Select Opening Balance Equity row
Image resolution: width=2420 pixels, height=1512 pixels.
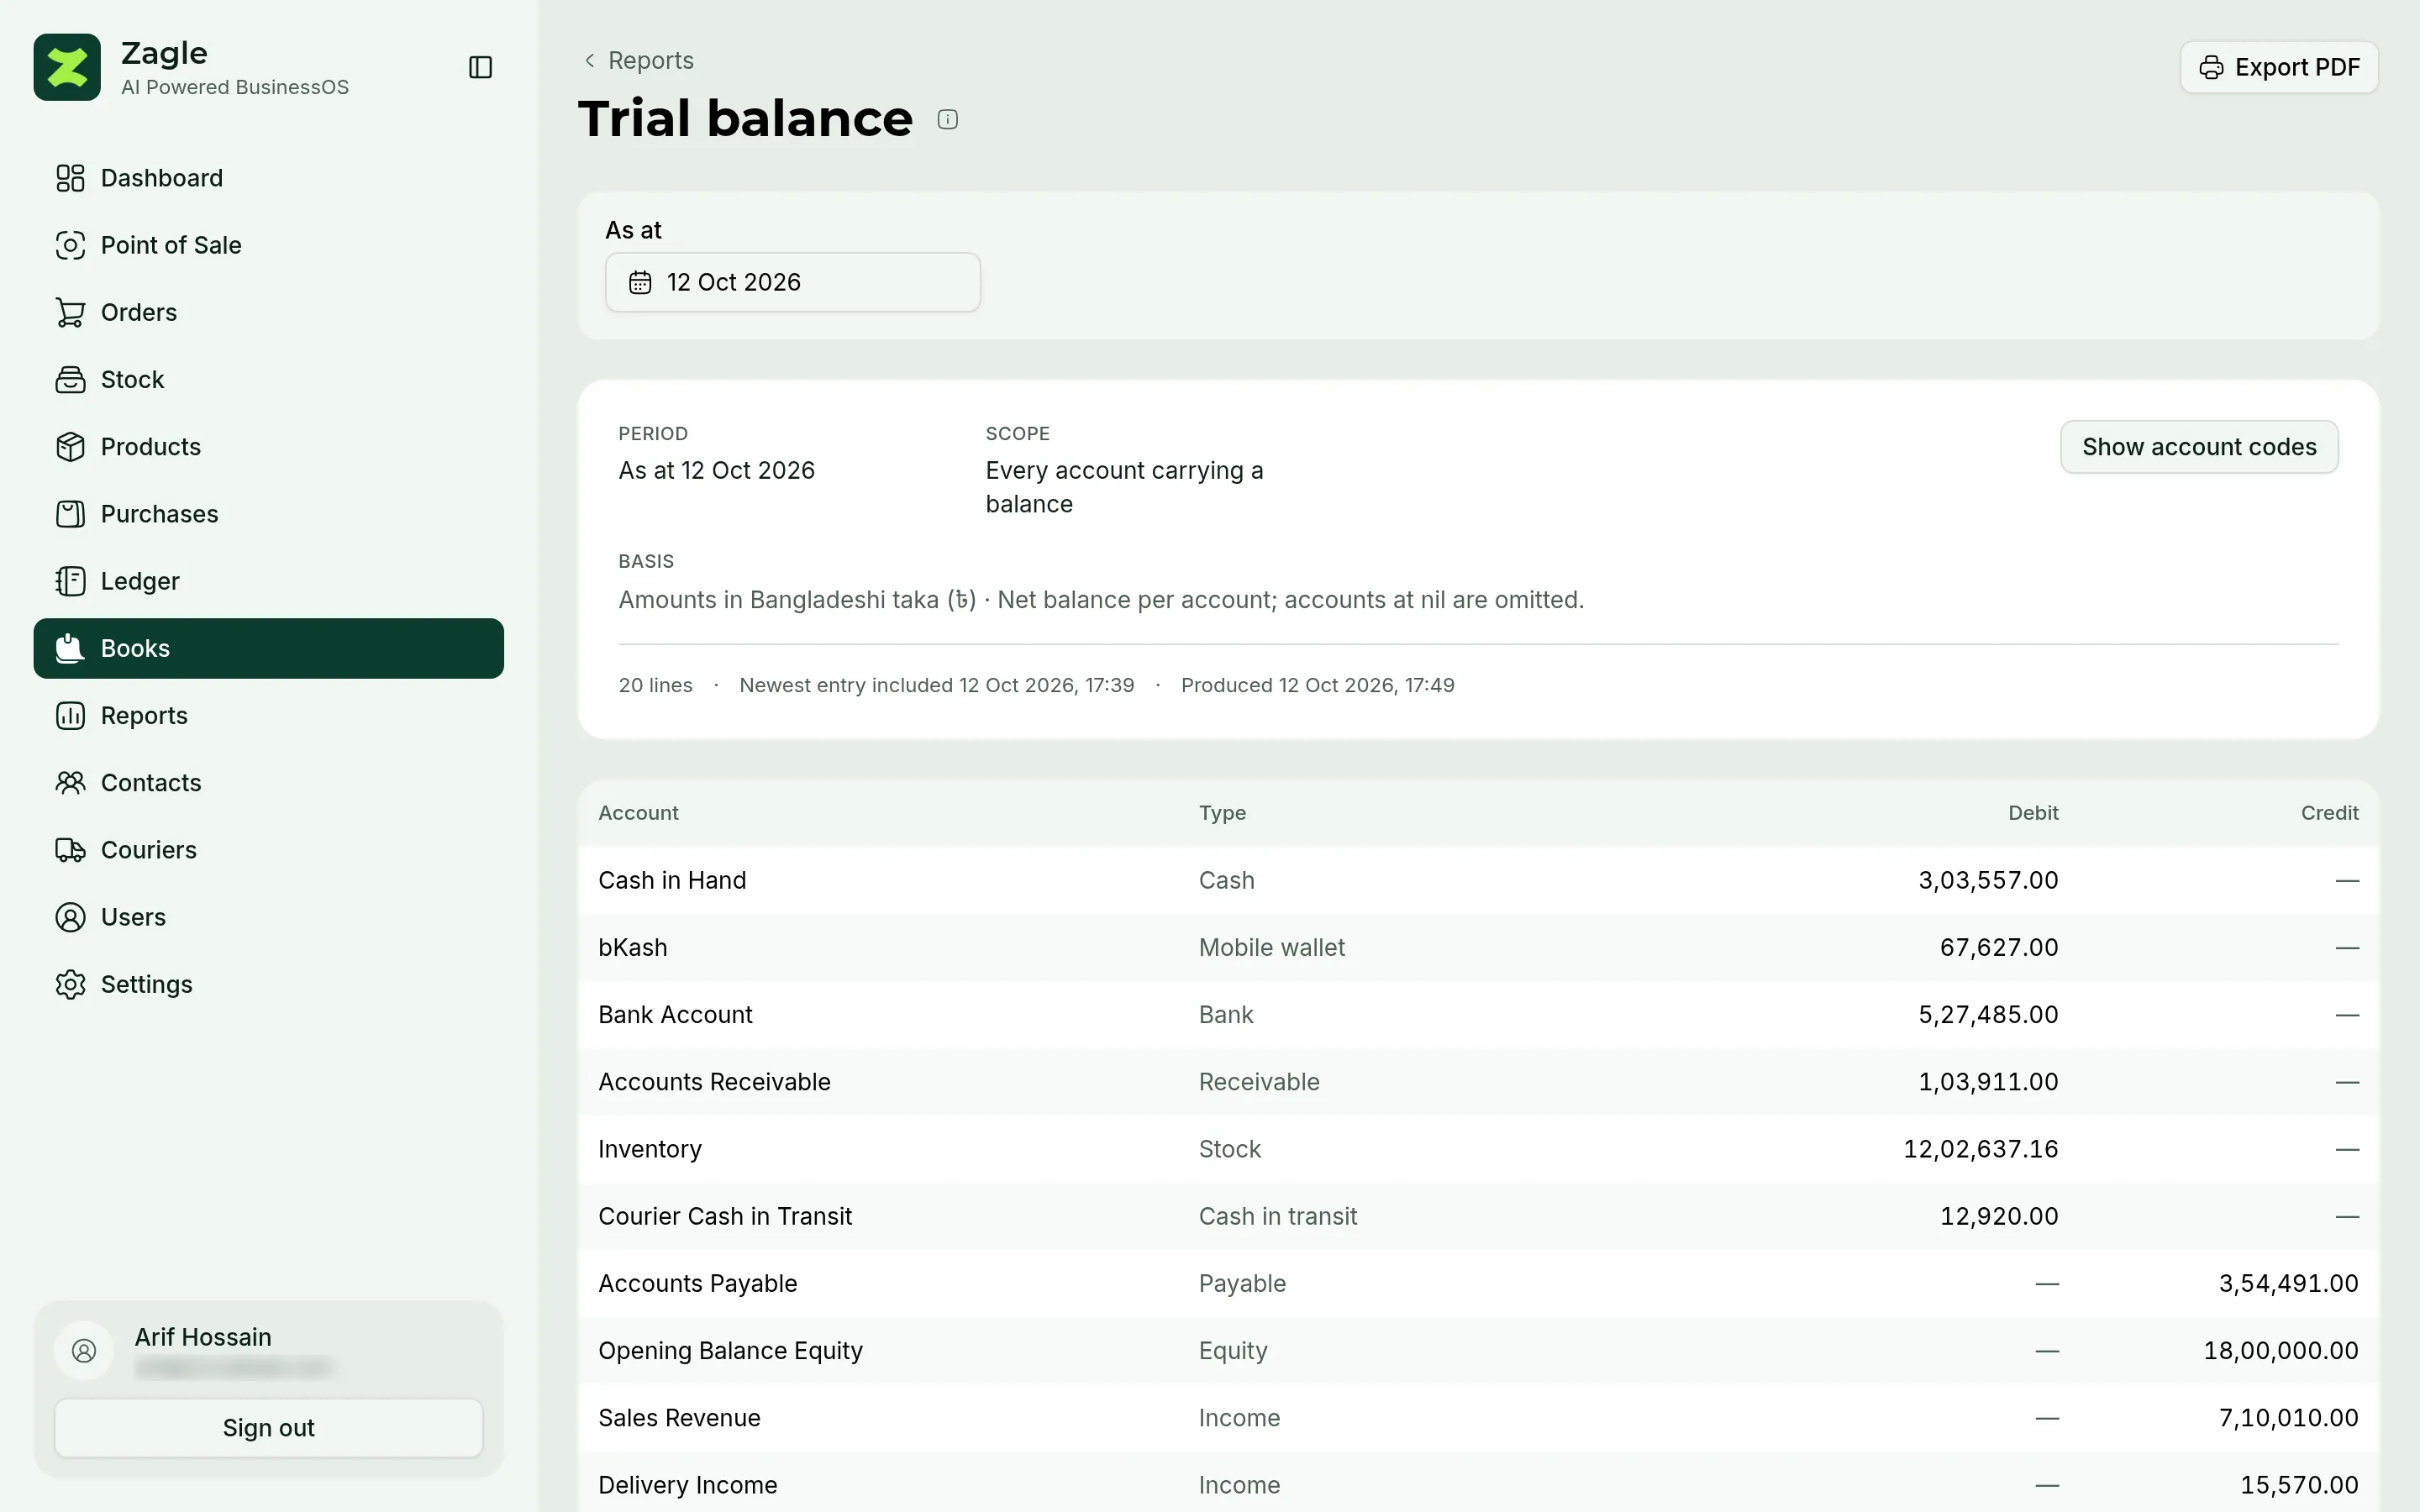tap(1478, 1350)
